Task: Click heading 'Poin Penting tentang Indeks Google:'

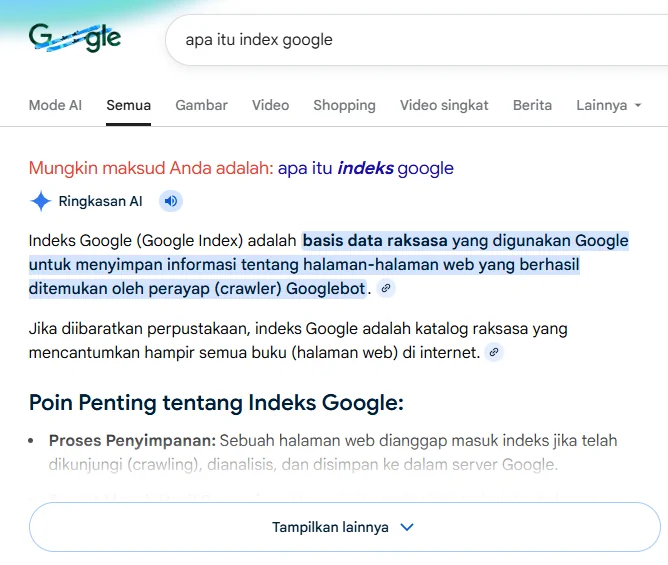Action: coord(216,403)
